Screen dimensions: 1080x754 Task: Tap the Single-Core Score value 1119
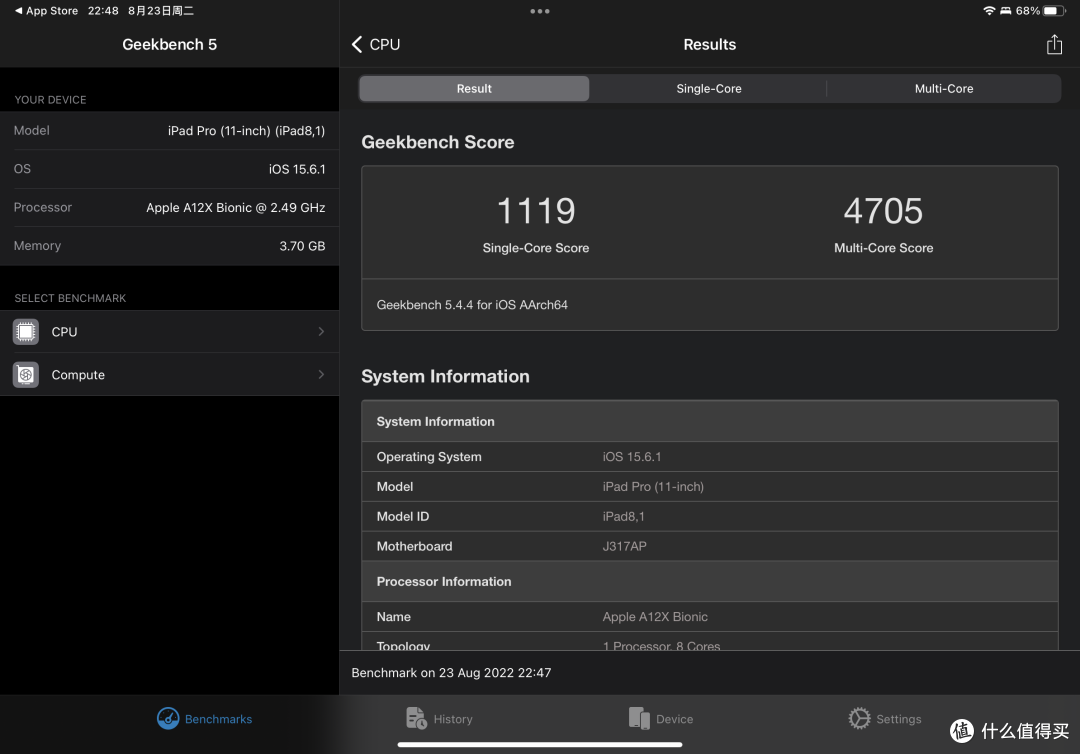pyautogui.click(x=536, y=211)
